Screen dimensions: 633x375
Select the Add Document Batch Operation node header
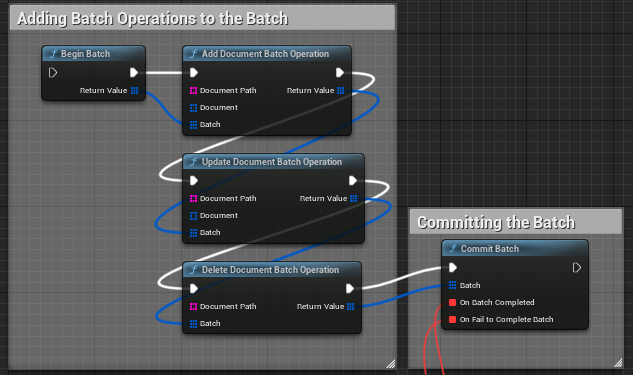[267, 54]
